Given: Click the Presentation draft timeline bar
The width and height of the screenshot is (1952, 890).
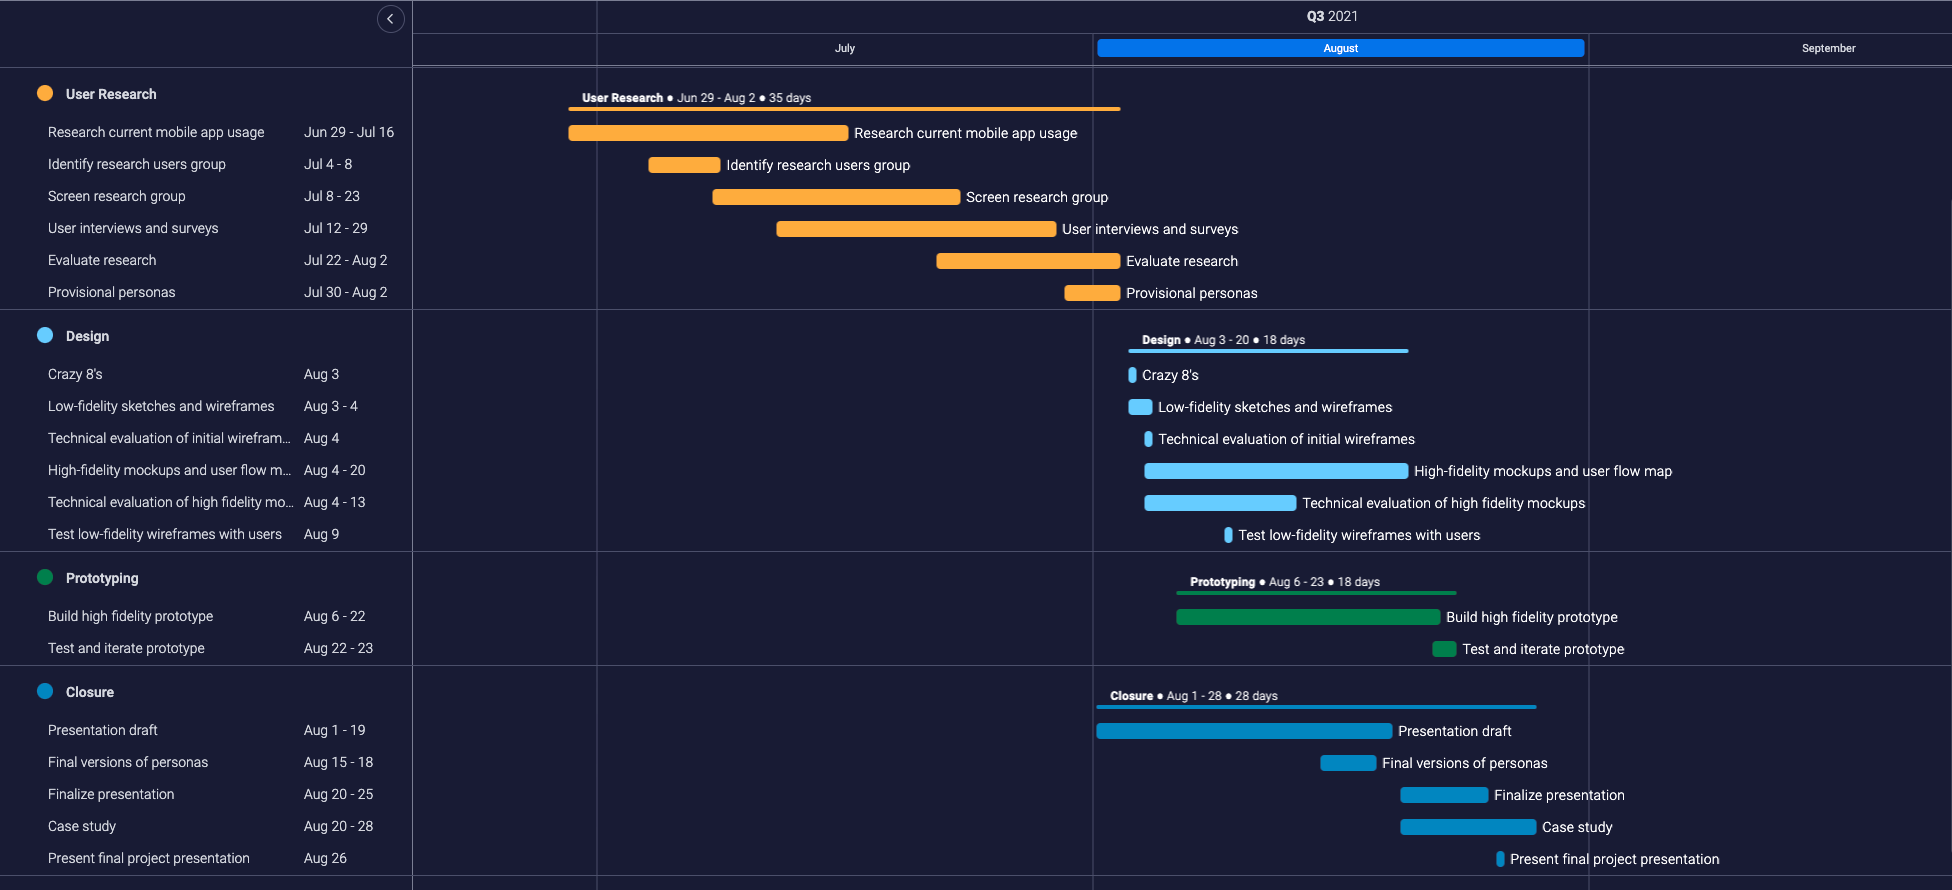Looking at the screenshot, I should (1244, 731).
